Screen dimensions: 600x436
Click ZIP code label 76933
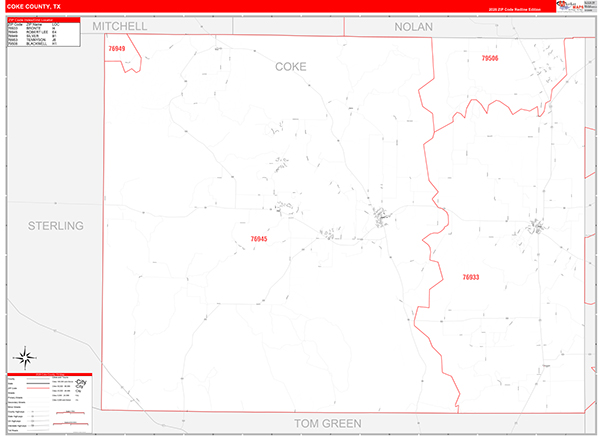click(471, 277)
